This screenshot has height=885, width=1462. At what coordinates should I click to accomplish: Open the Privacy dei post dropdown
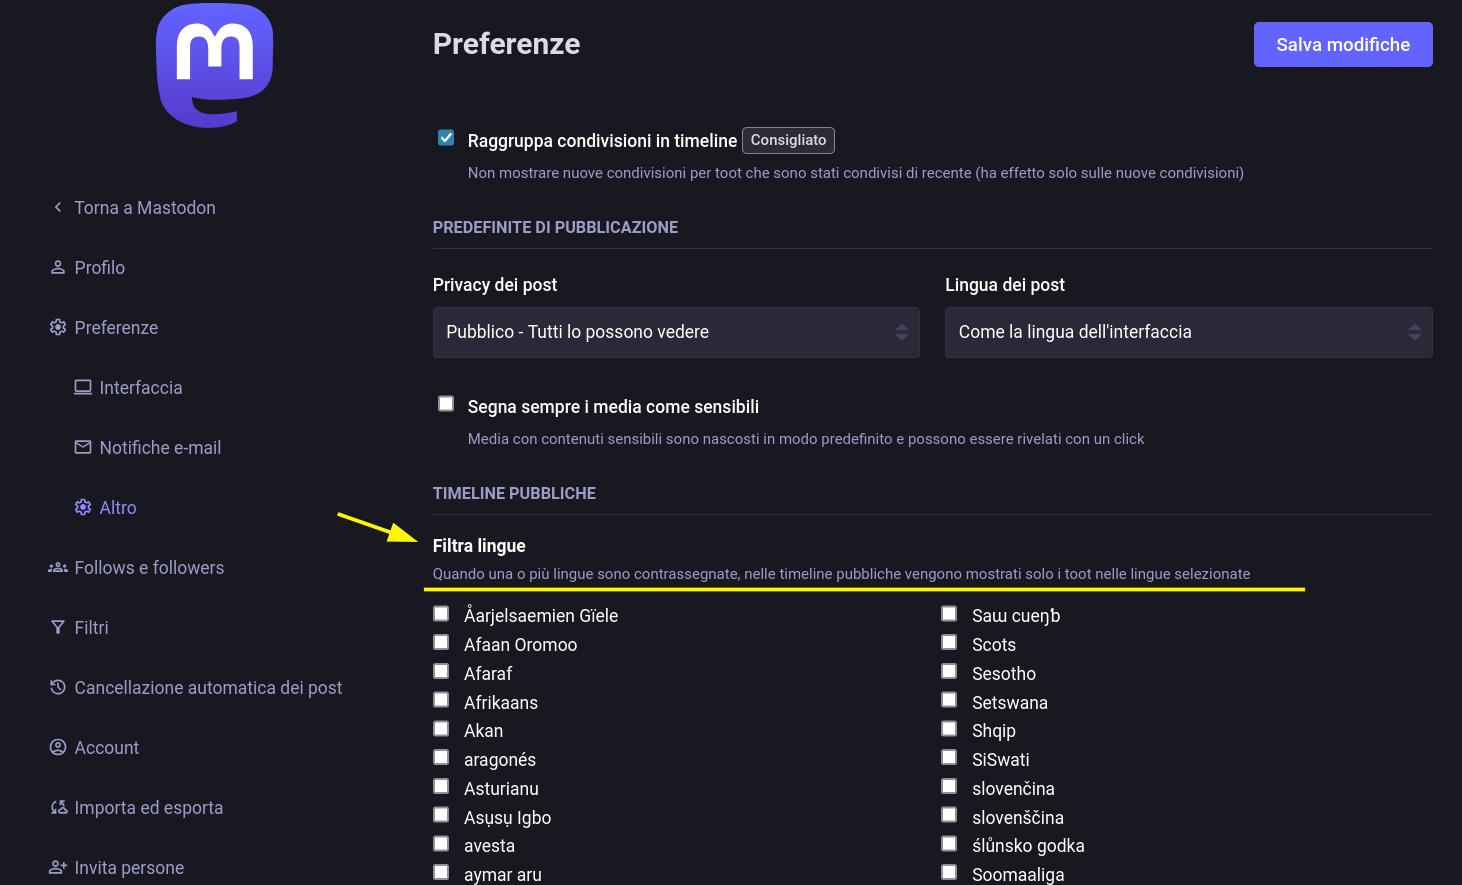click(x=676, y=332)
